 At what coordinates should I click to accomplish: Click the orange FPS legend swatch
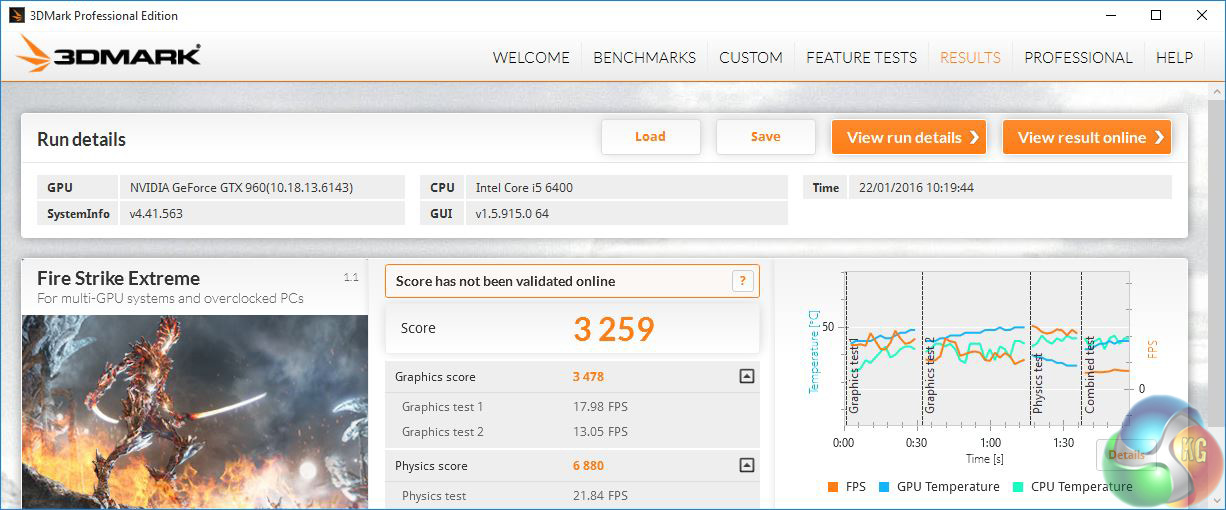832,487
